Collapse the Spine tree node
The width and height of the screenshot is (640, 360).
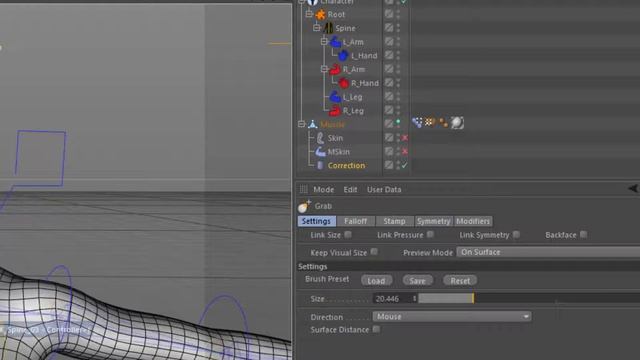click(x=317, y=28)
